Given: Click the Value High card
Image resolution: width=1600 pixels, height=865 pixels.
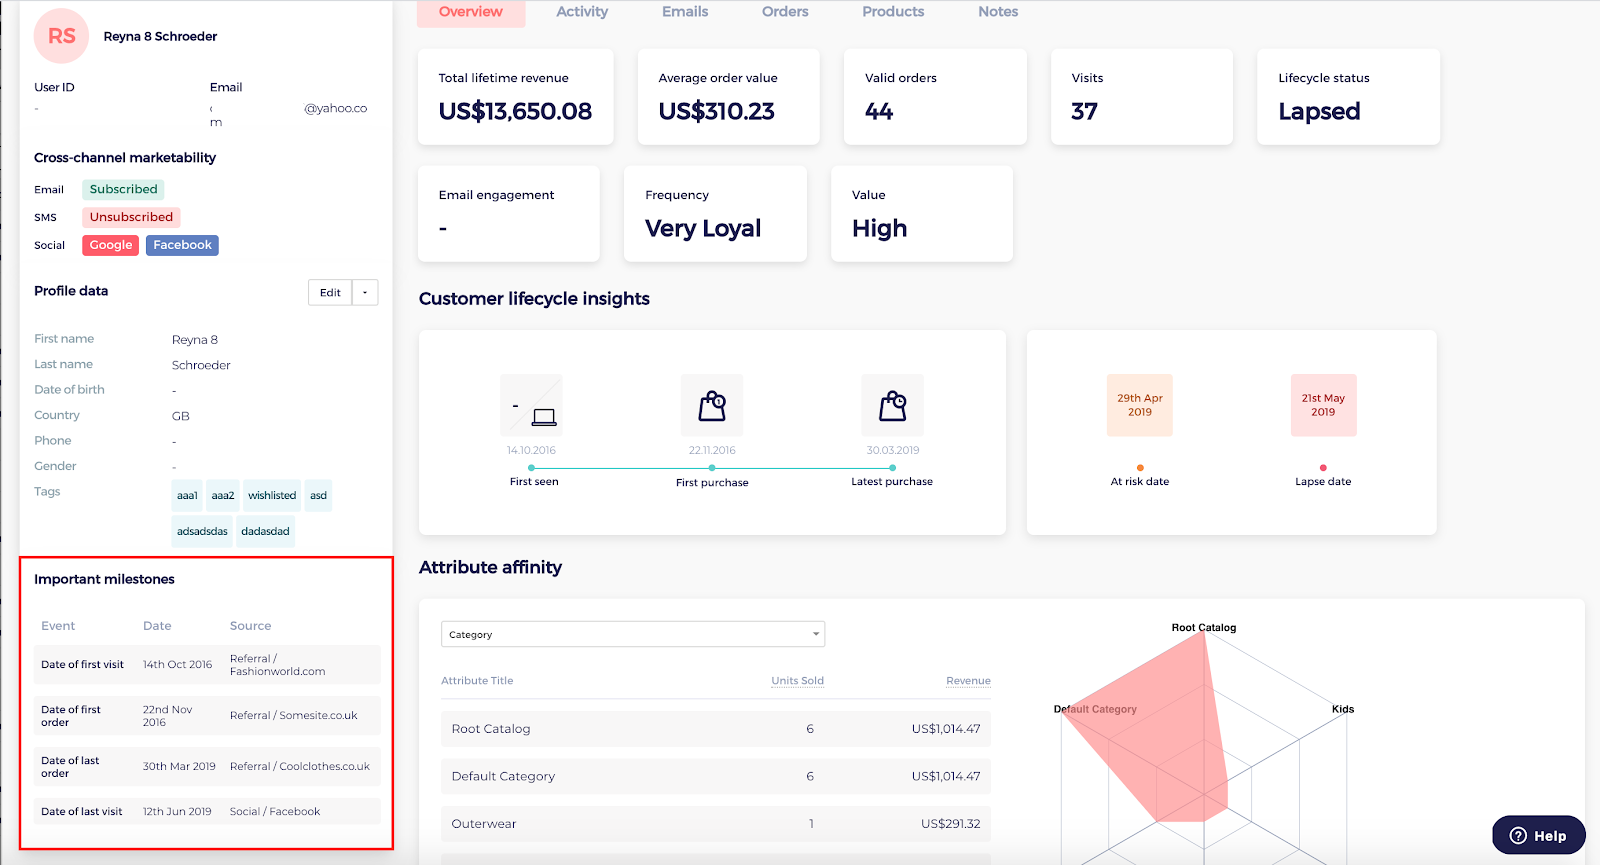Looking at the screenshot, I should (921, 214).
